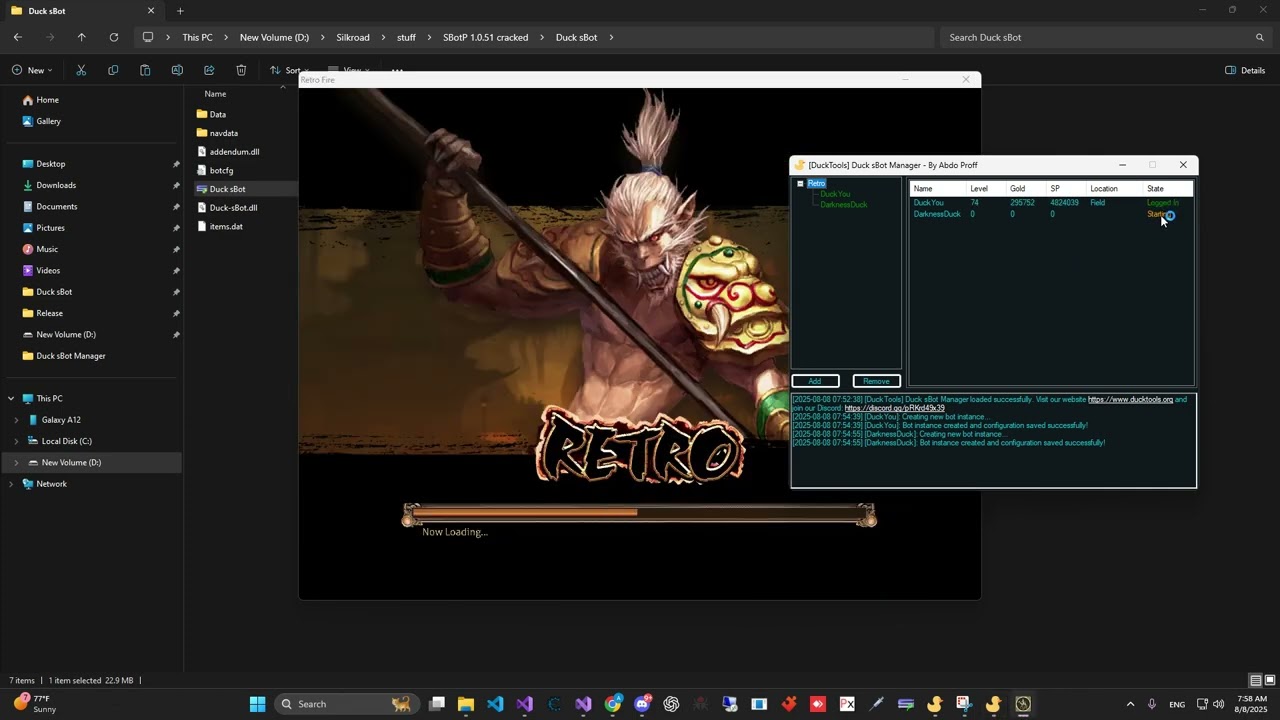
Task: Toggle the Details pane in Explorer
Action: 1245,70
